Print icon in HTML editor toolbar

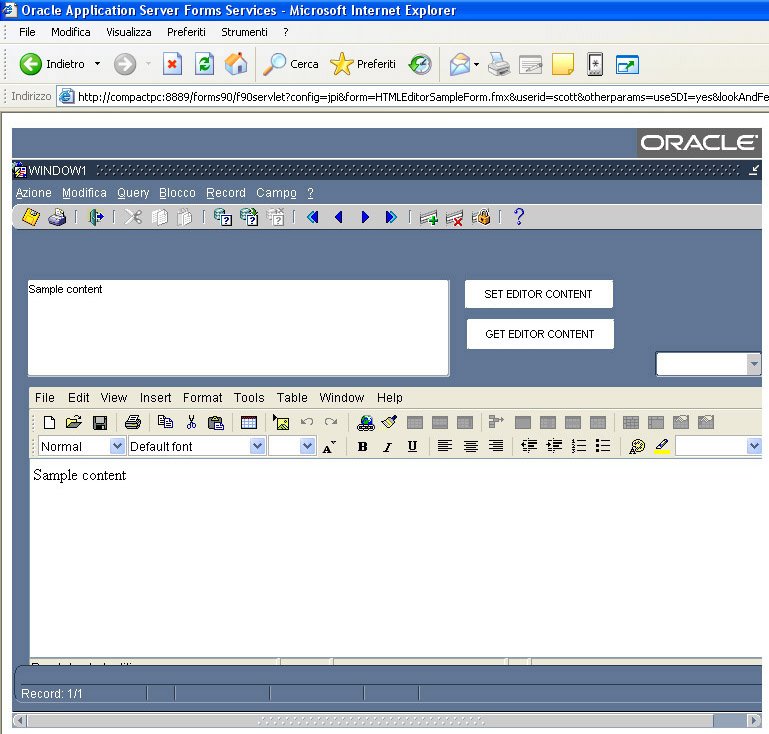coord(133,422)
